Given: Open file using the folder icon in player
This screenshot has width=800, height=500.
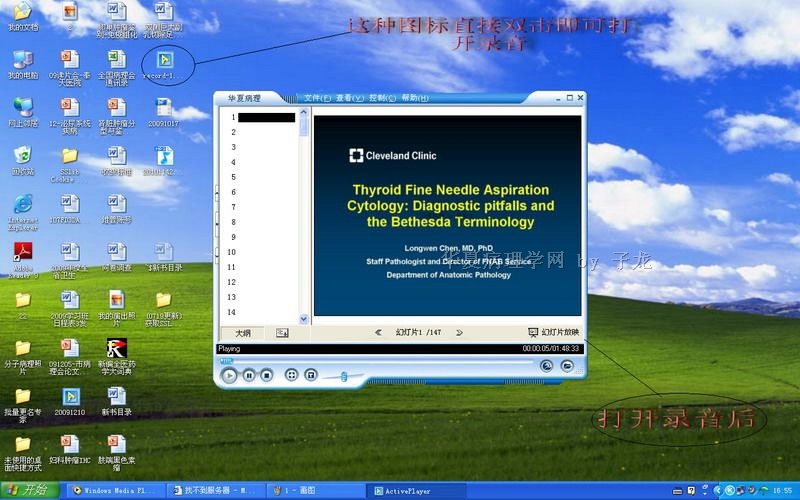Looking at the screenshot, I should pyautogui.click(x=567, y=366).
